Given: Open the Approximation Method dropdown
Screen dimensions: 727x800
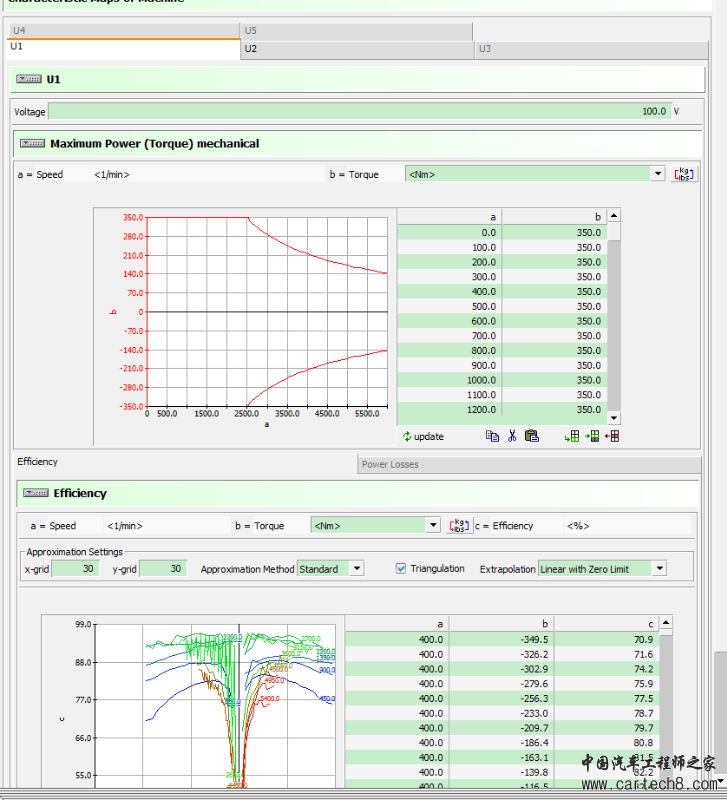Looking at the screenshot, I should [x=357, y=568].
